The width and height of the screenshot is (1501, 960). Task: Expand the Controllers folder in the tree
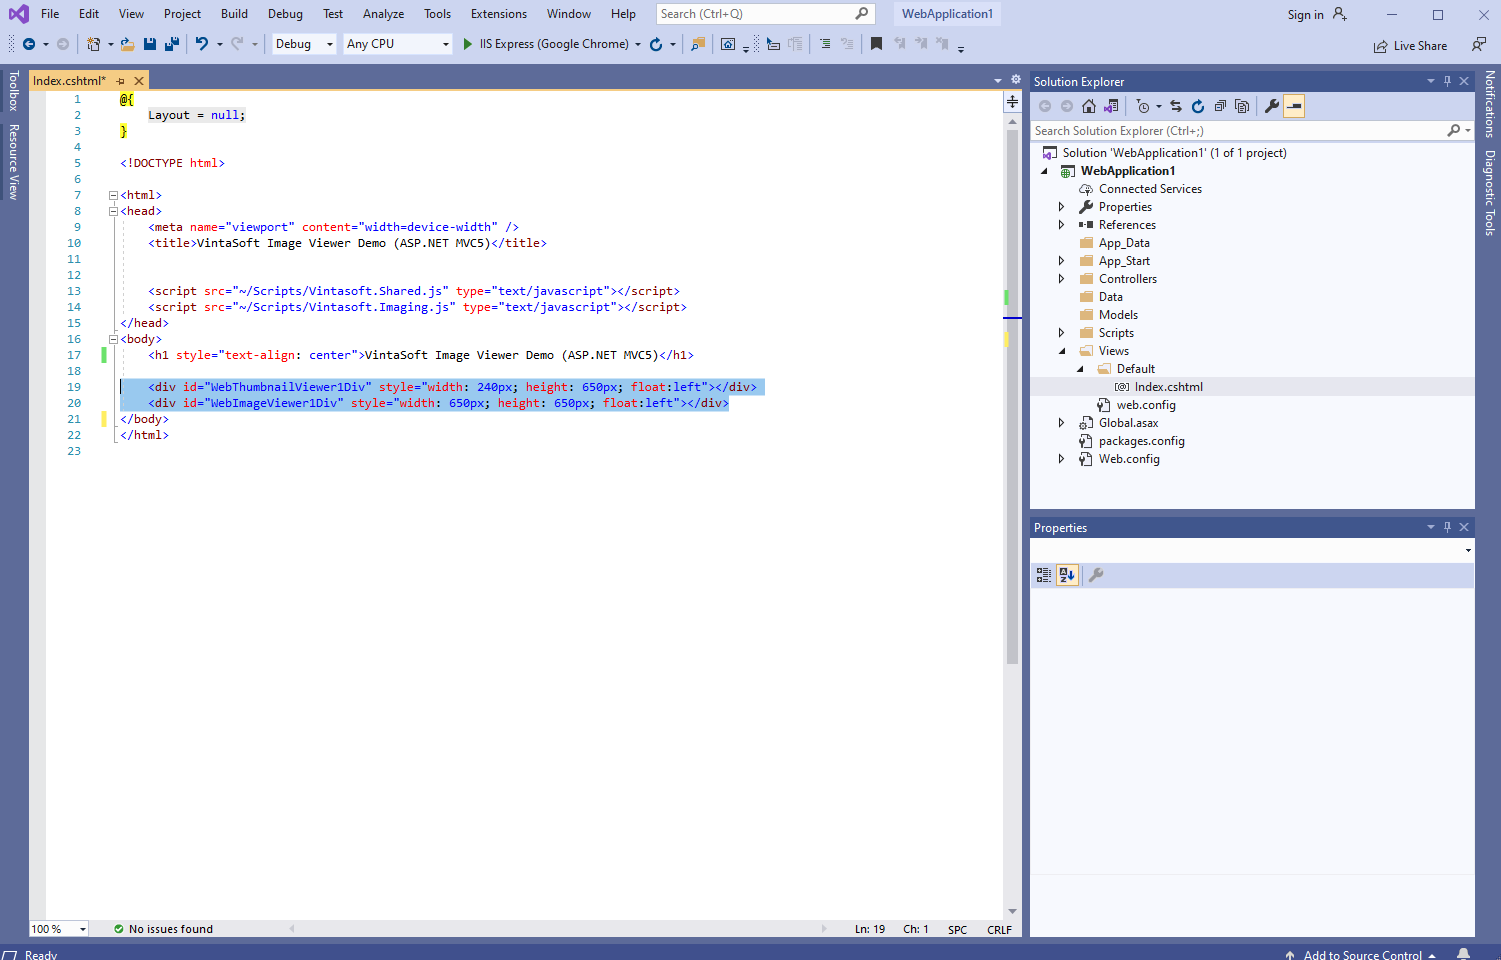pos(1061,279)
